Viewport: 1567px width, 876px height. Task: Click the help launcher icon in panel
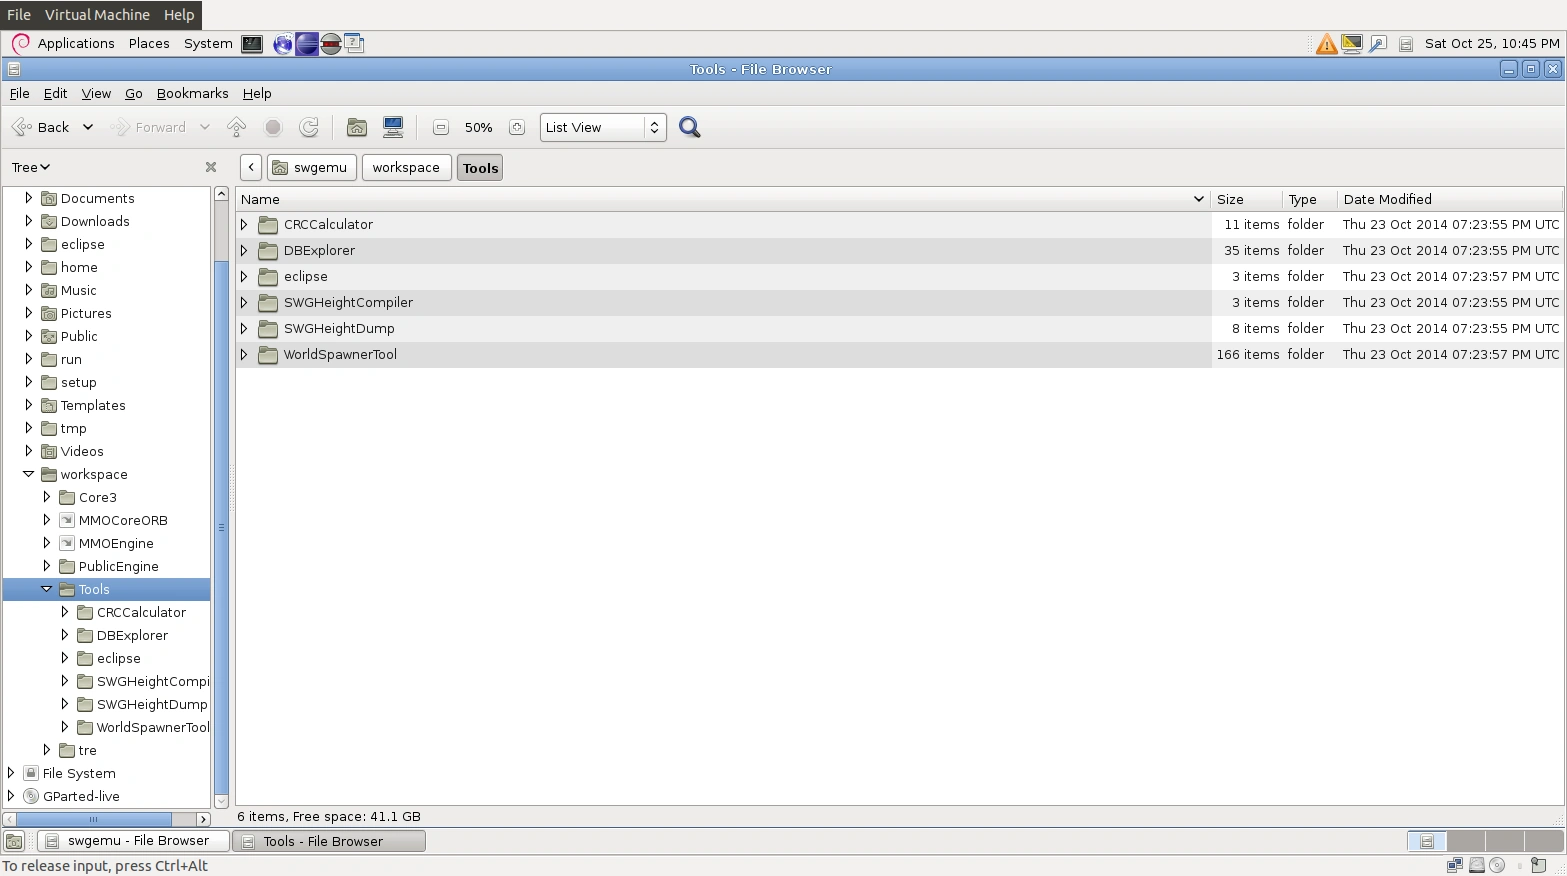tap(354, 43)
